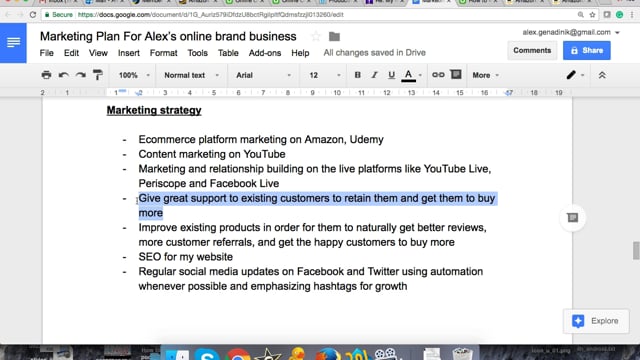Open Explore panel
640x360 pixels.
596,321
